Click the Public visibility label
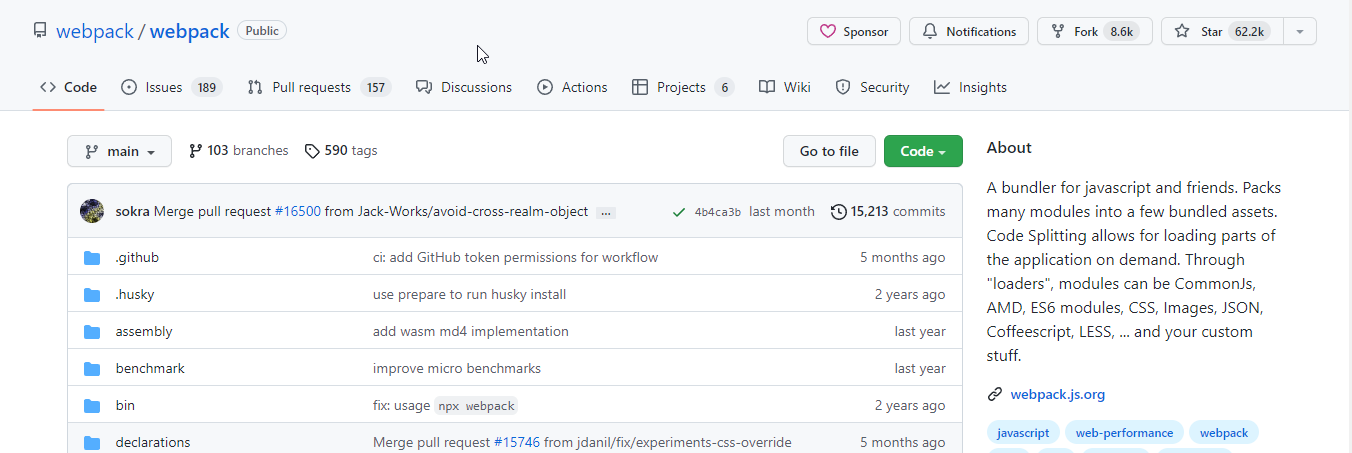The height and width of the screenshot is (453, 1352). point(262,31)
